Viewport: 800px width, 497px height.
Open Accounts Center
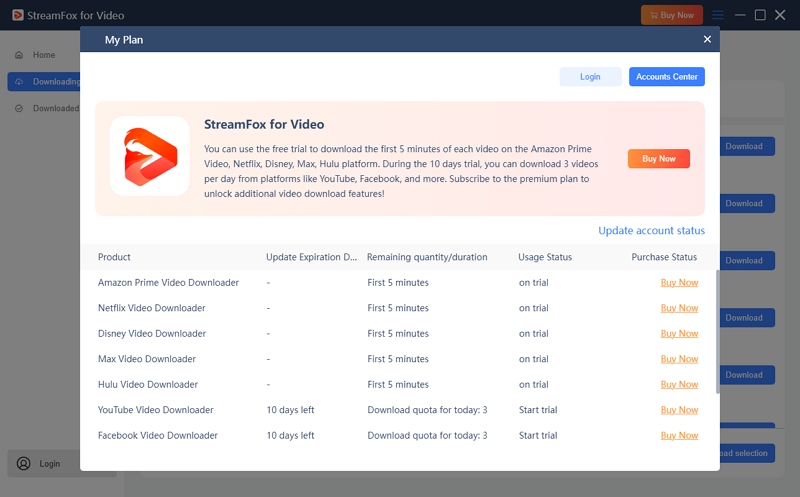click(x=666, y=77)
